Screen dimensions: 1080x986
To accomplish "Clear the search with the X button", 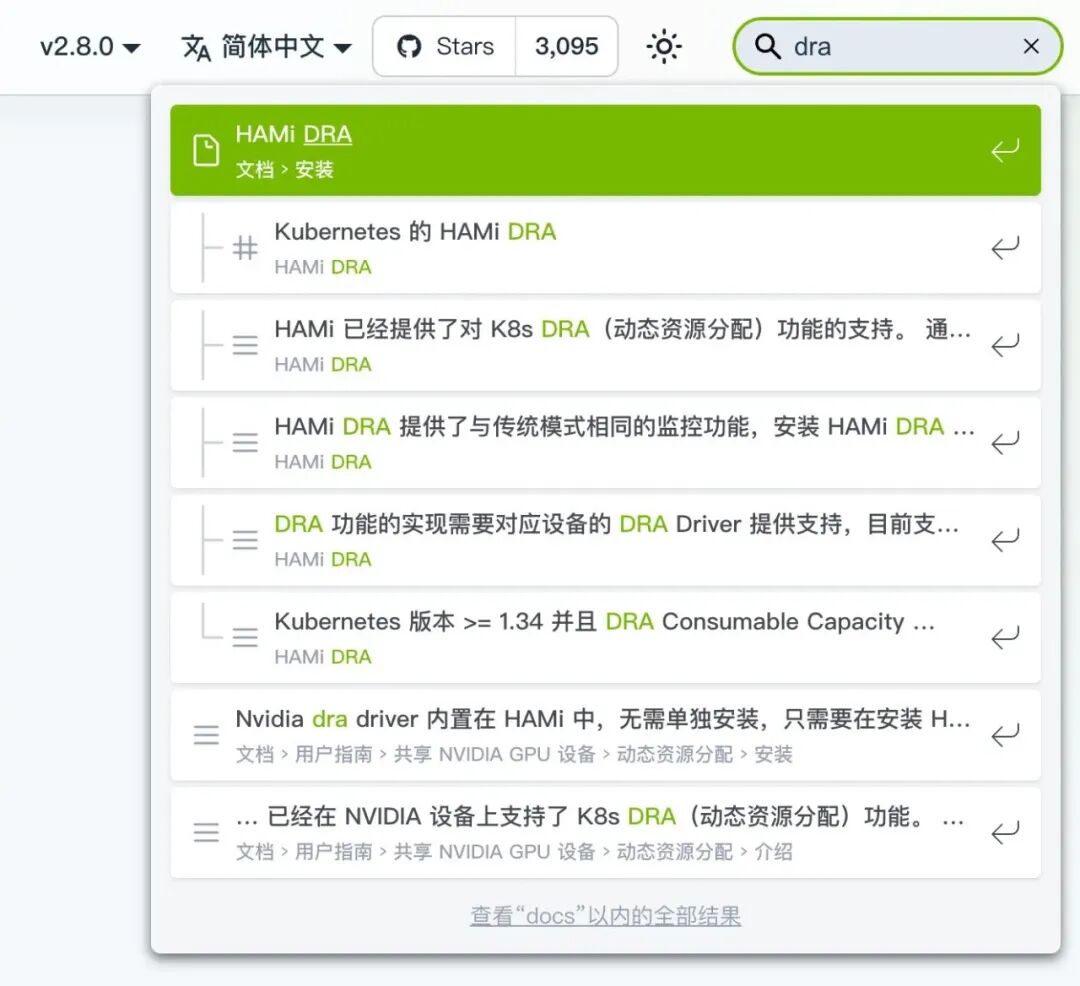I will pyautogui.click(x=1031, y=46).
